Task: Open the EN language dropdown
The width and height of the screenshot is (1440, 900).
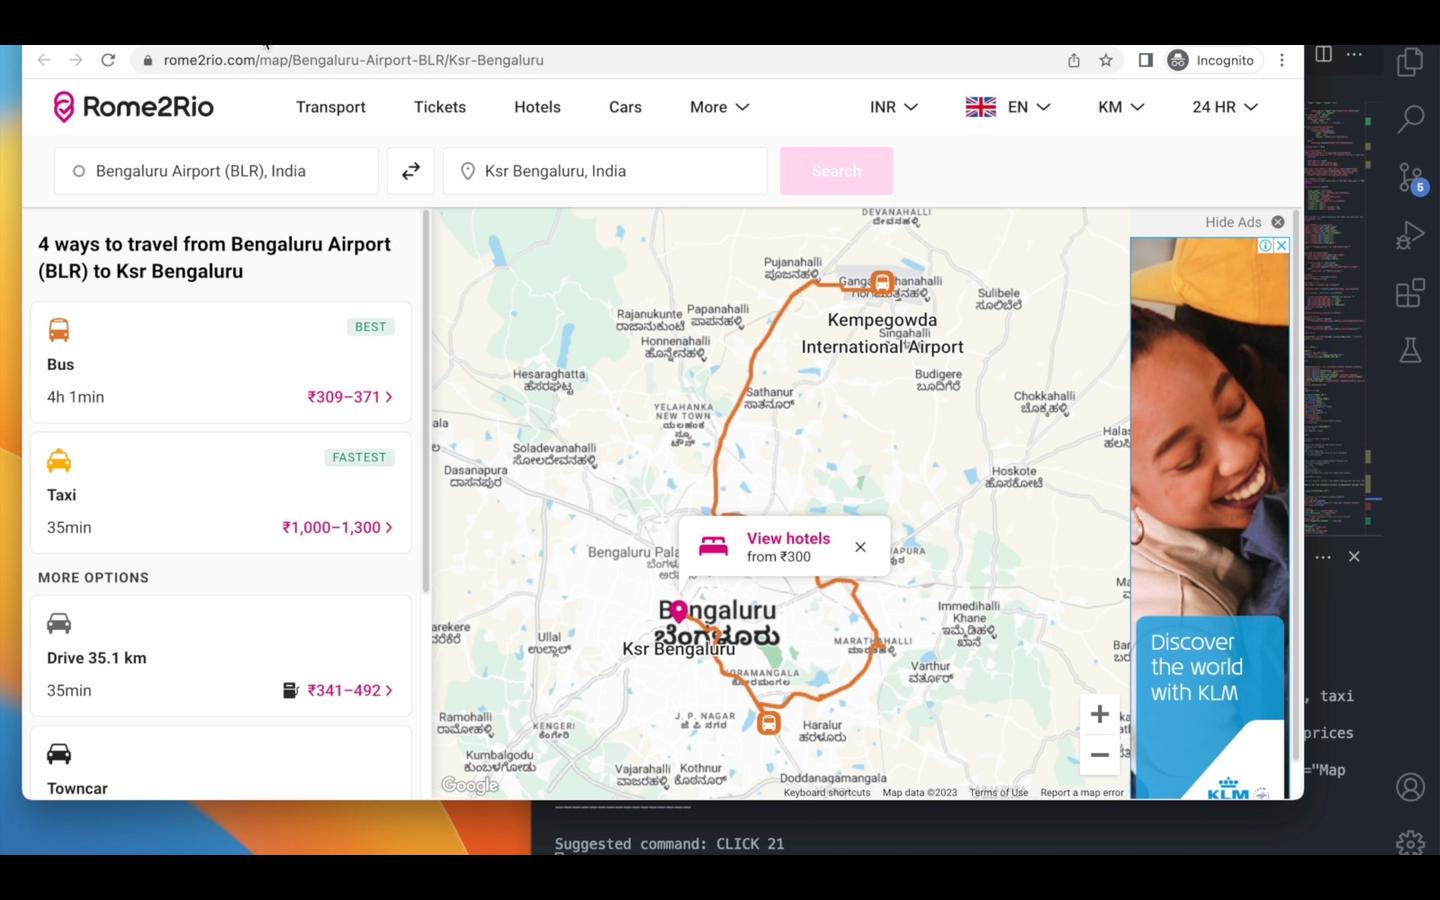Action: click(1008, 107)
